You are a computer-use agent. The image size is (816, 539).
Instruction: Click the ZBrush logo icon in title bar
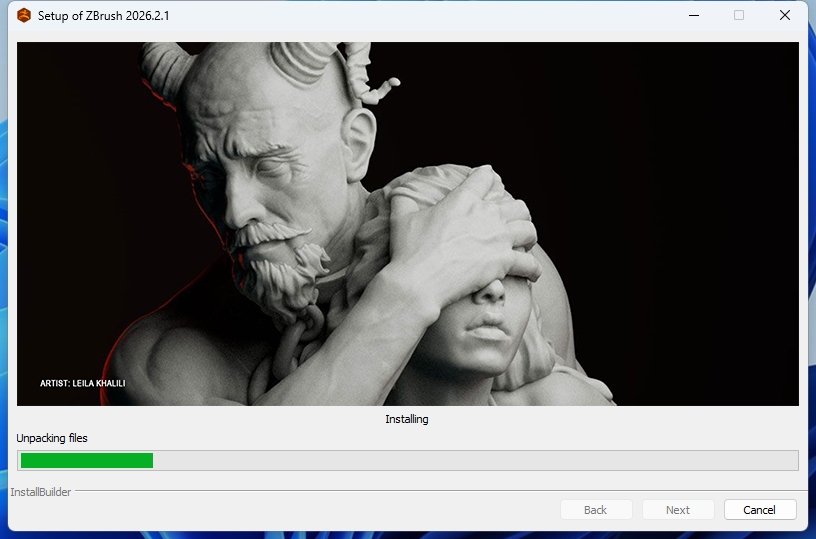click(24, 16)
